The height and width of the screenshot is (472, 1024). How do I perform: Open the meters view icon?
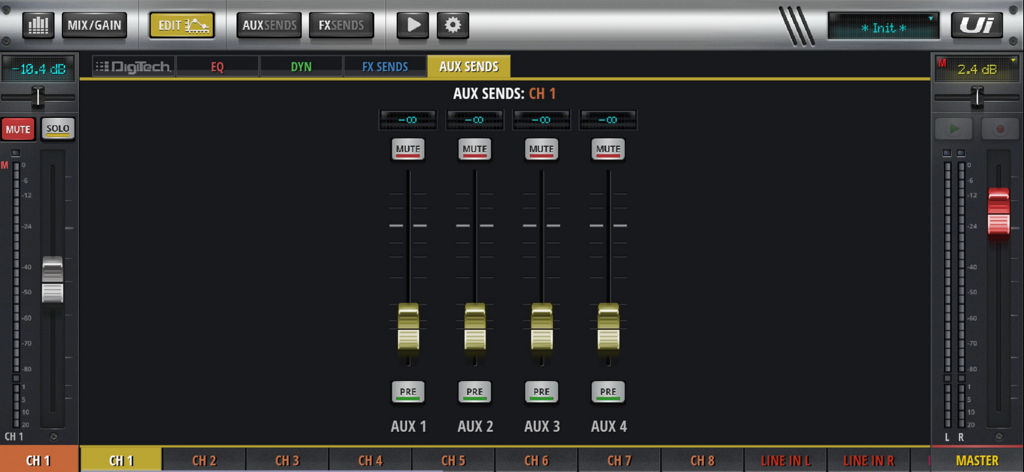pyautogui.click(x=39, y=25)
